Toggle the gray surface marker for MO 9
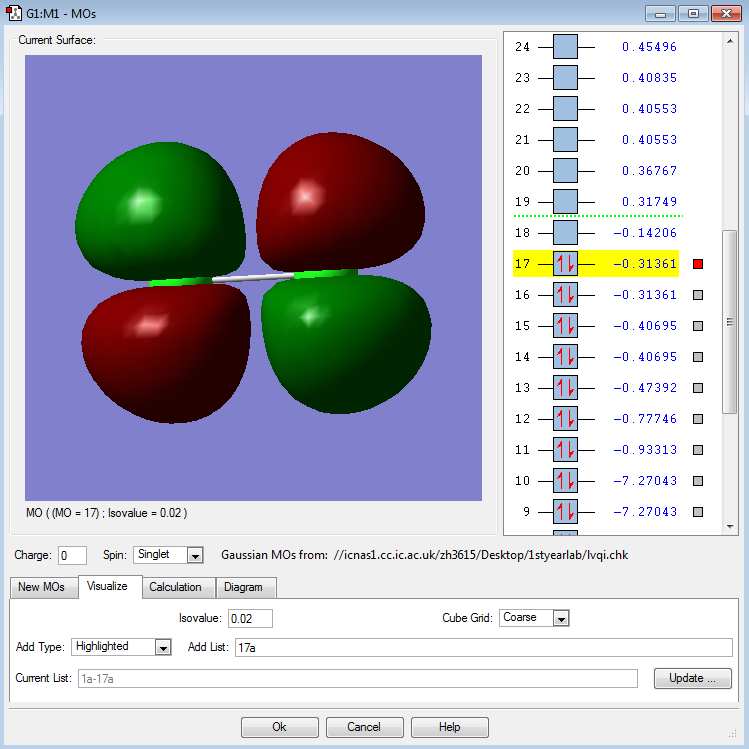The width and height of the screenshot is (749, 749). pyautogui.click(x=698, y=512)
